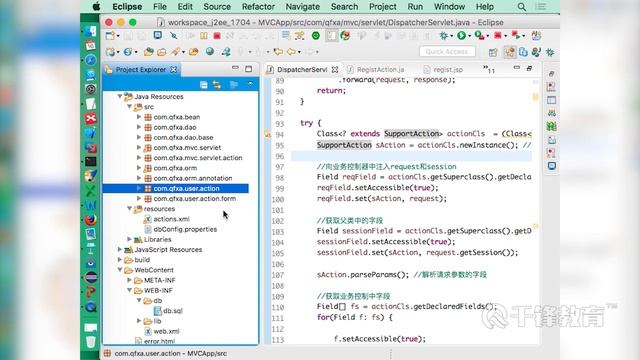Expand the Libraries node

coord(129,239)
